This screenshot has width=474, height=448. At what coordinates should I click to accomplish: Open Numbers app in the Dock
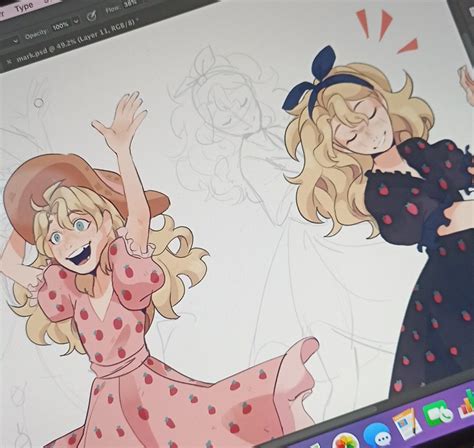(466, 404)
